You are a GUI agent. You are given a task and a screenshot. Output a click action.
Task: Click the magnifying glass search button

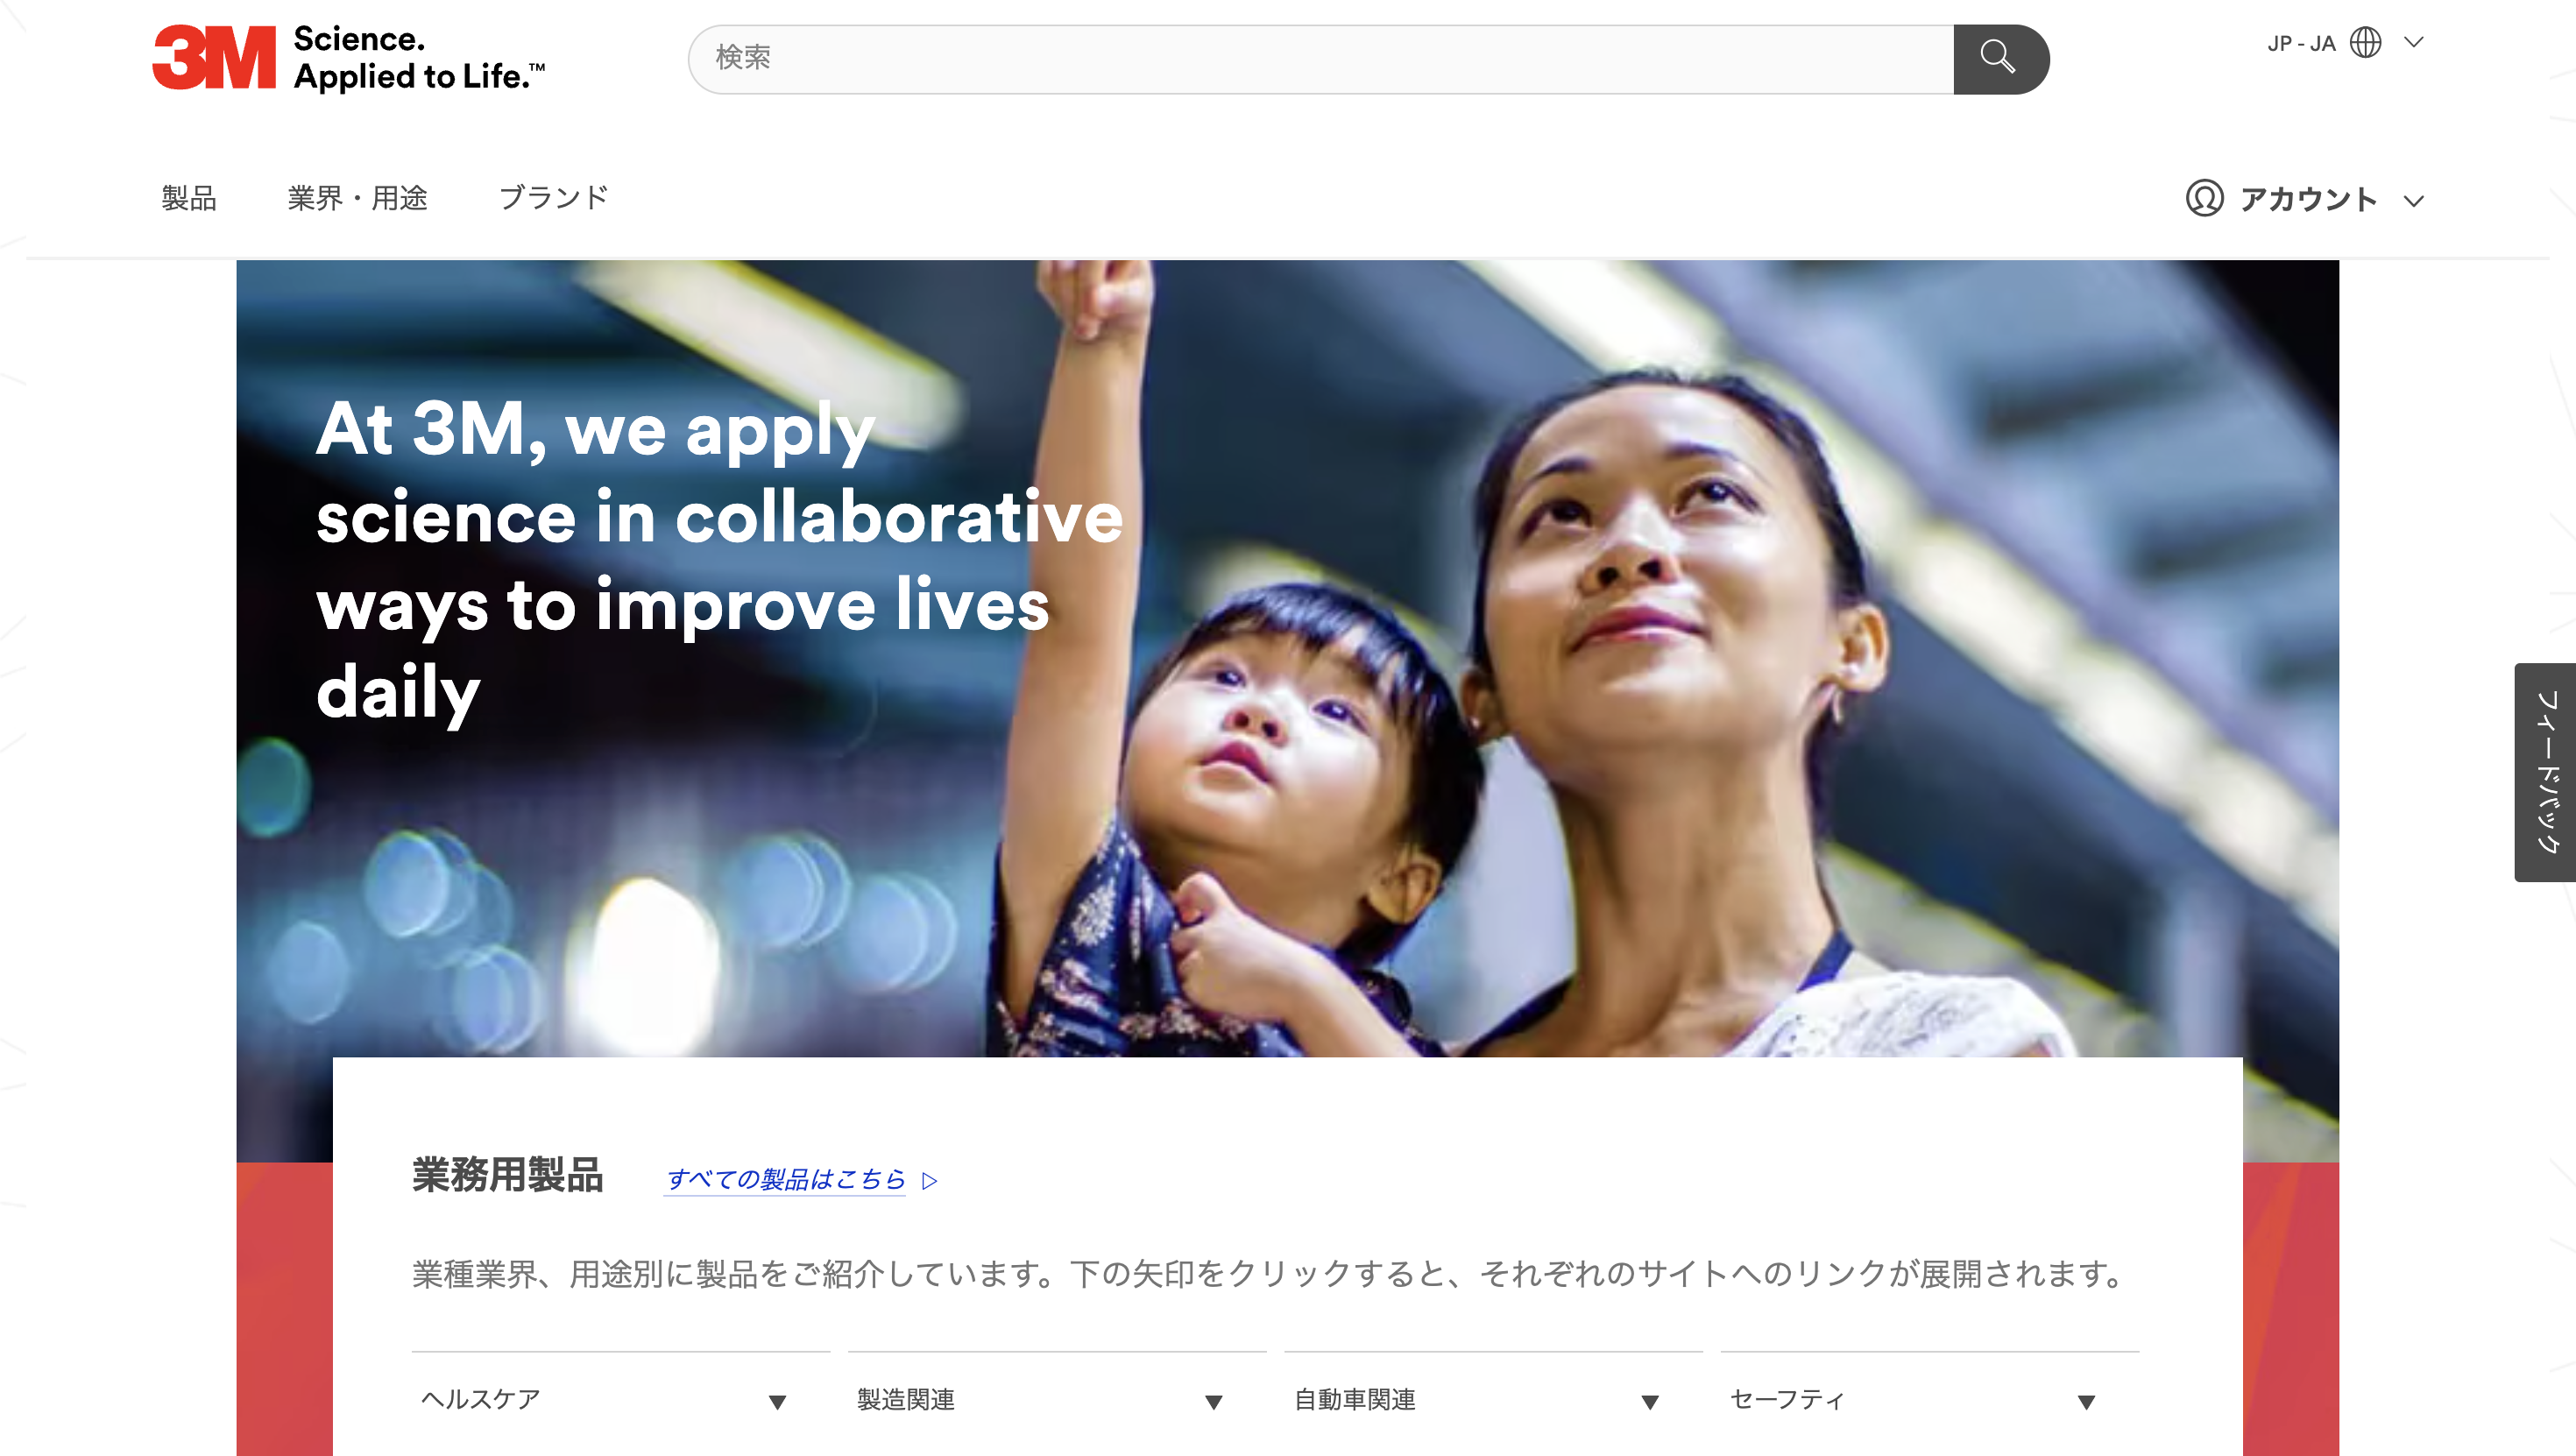(2000, 59)
